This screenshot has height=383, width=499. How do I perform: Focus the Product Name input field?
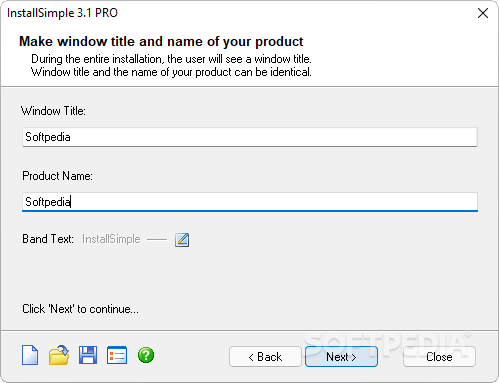pos(250,202)
